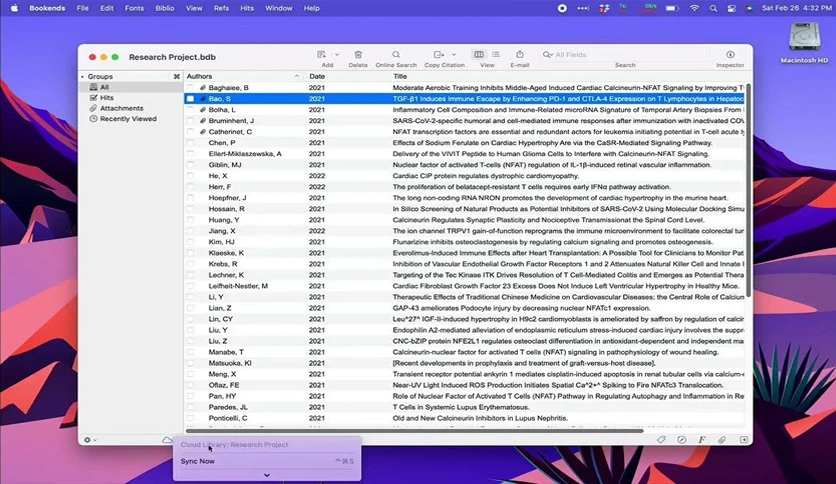The height and width of the screenshot is (484, 836).
Task: Open the Refs menu
Action: [x=221, y=8]
